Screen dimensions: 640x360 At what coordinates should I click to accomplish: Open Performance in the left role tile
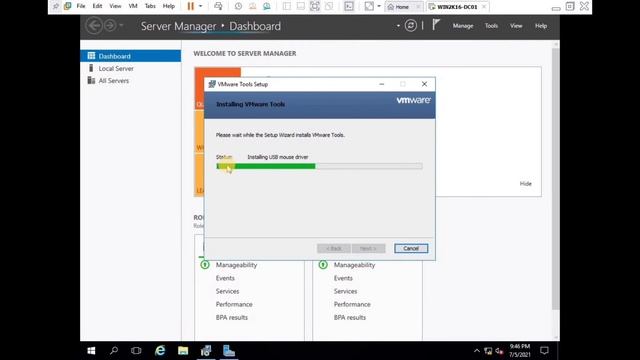[234, 304]
